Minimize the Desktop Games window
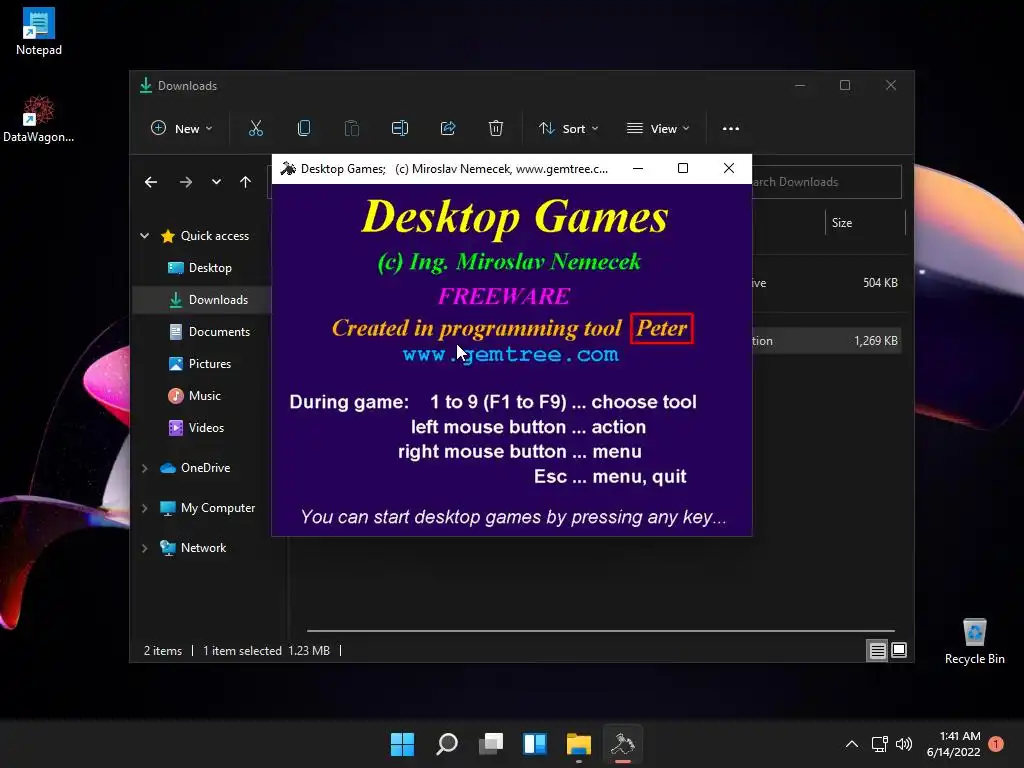Screen dimensions: 1024x768 pos(638,168)
